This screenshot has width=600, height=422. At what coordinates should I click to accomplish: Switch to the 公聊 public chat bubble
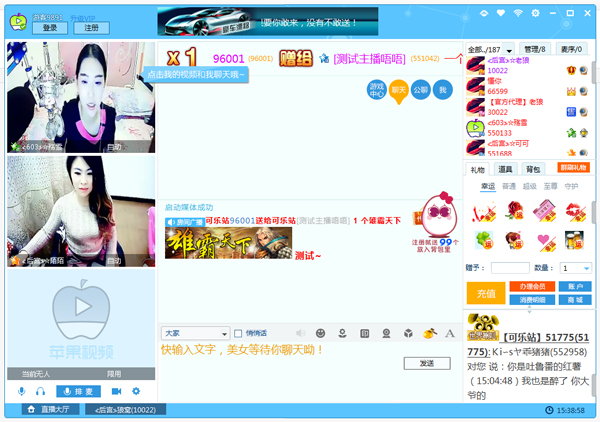tap(421, 90)
